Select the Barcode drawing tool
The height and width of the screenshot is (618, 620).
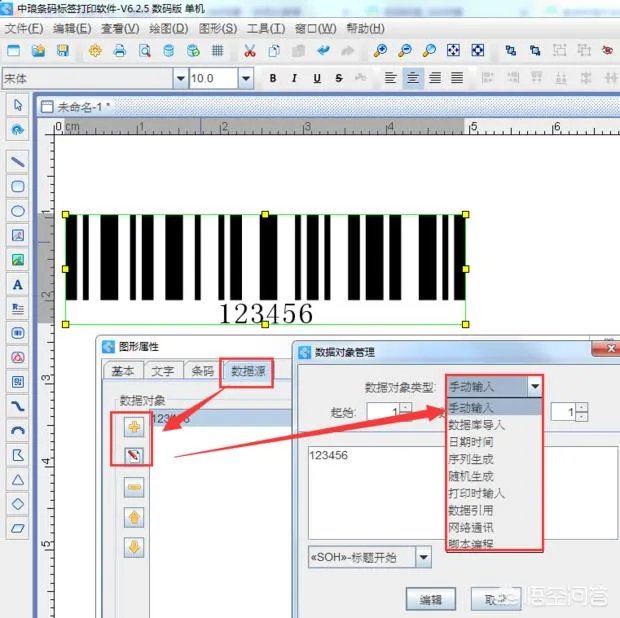click(18, 333)
